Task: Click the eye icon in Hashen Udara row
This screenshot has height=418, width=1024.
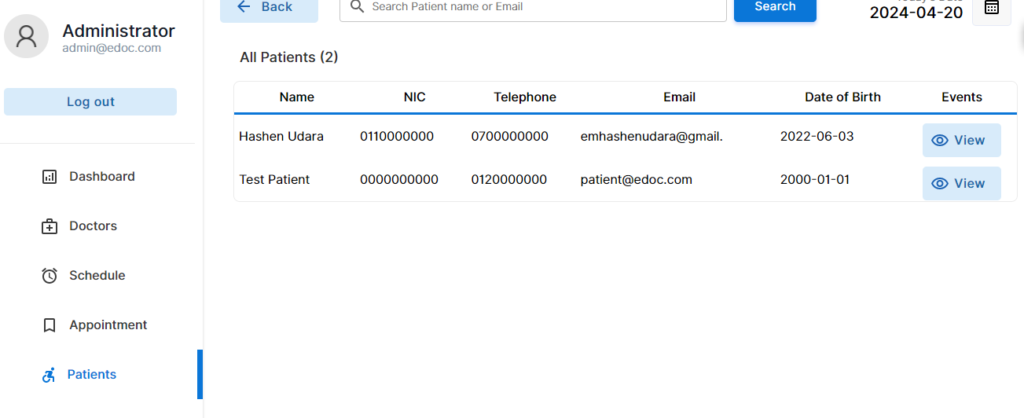Action: point(940,140)
